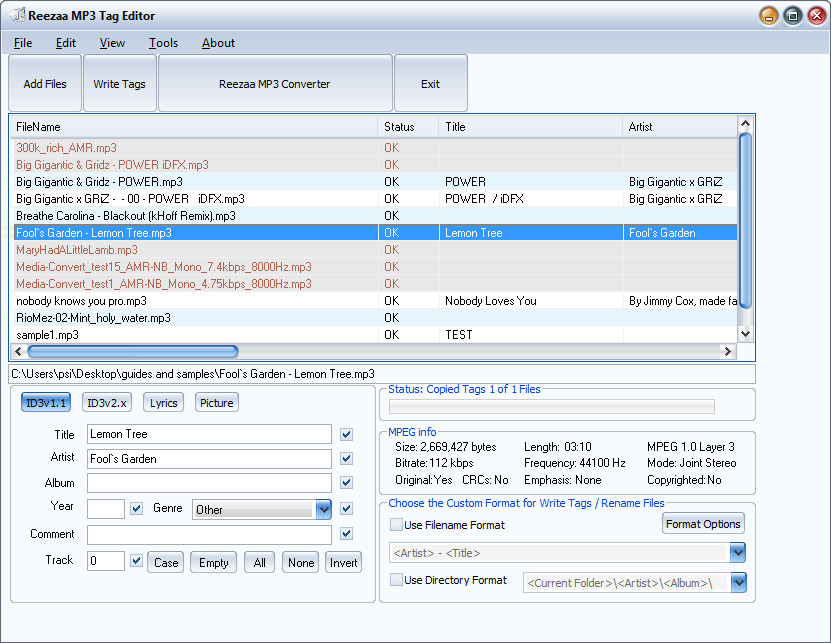
Task: Open the Picture tab
Action: pyautogui.click(x=216, y=403)
